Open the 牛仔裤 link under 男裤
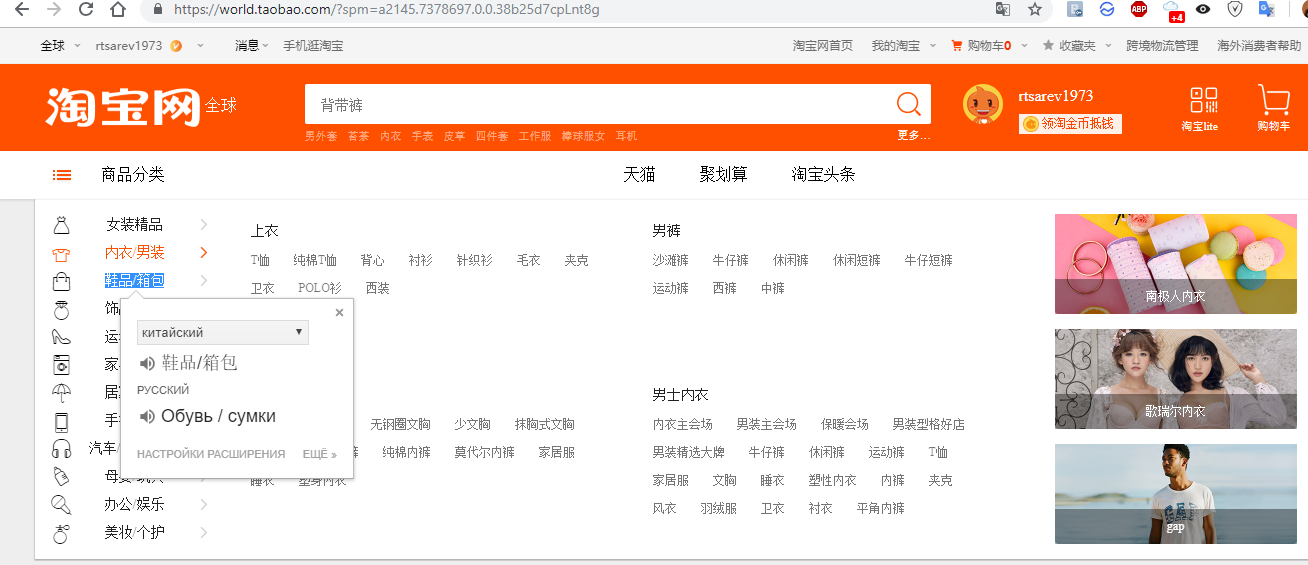The image size is (1308, 565). point(730,260)
